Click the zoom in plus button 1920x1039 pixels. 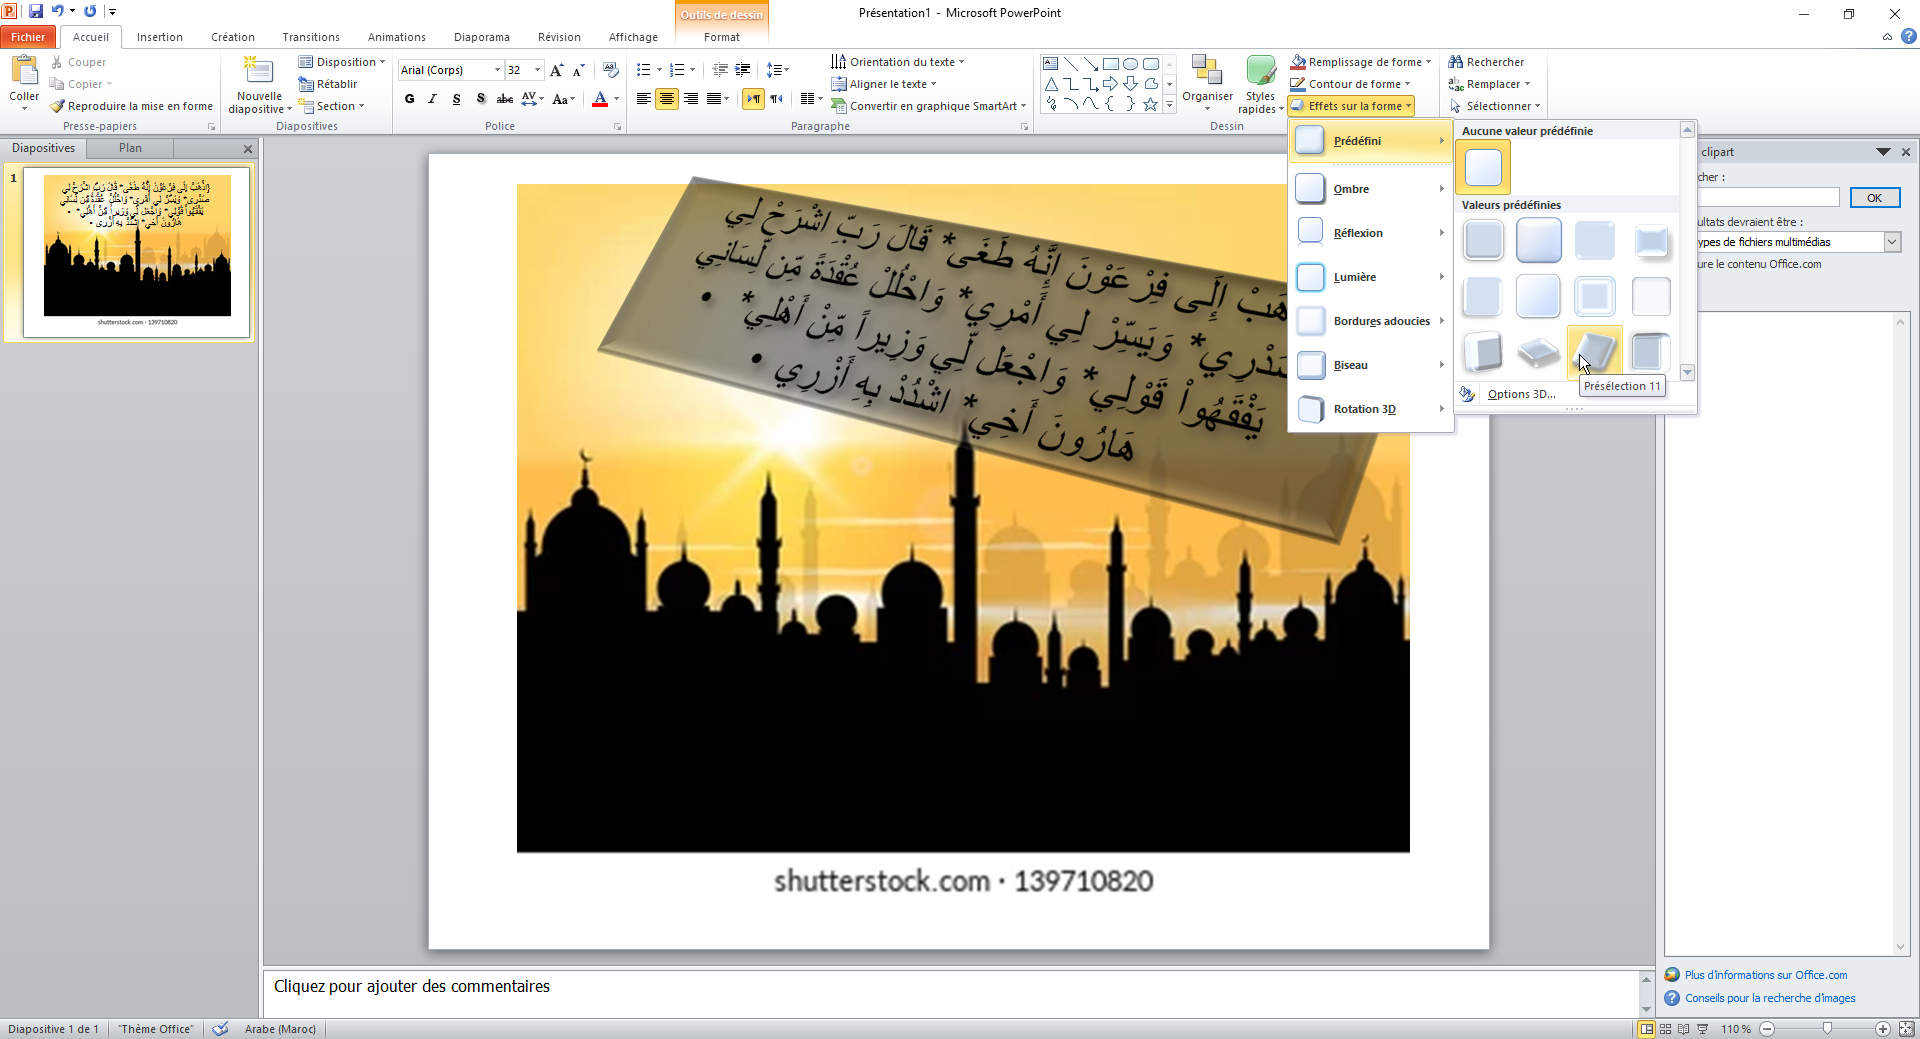1883,1029
